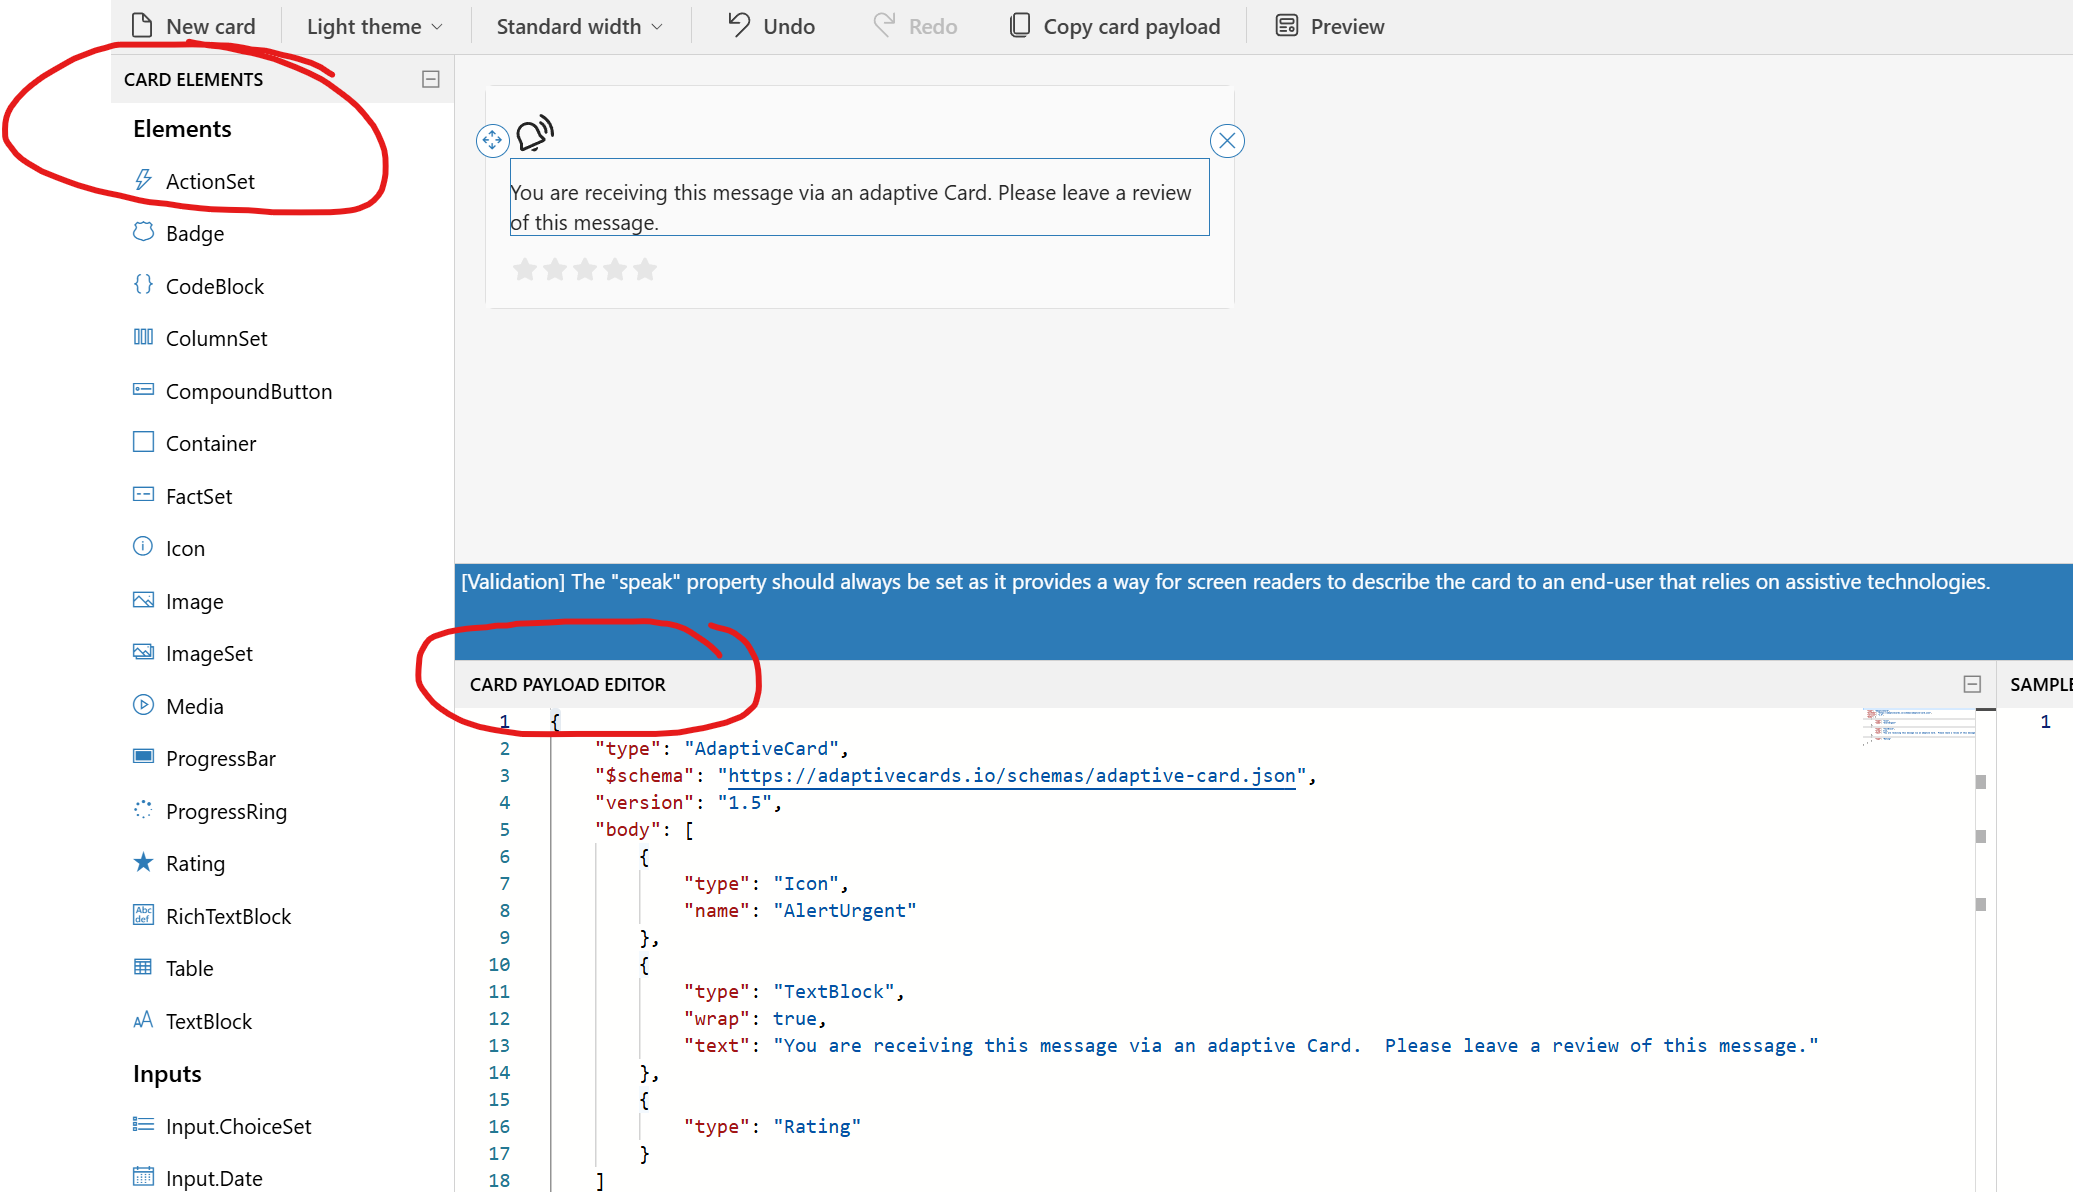Click the Undo button

tap(771, 27)
